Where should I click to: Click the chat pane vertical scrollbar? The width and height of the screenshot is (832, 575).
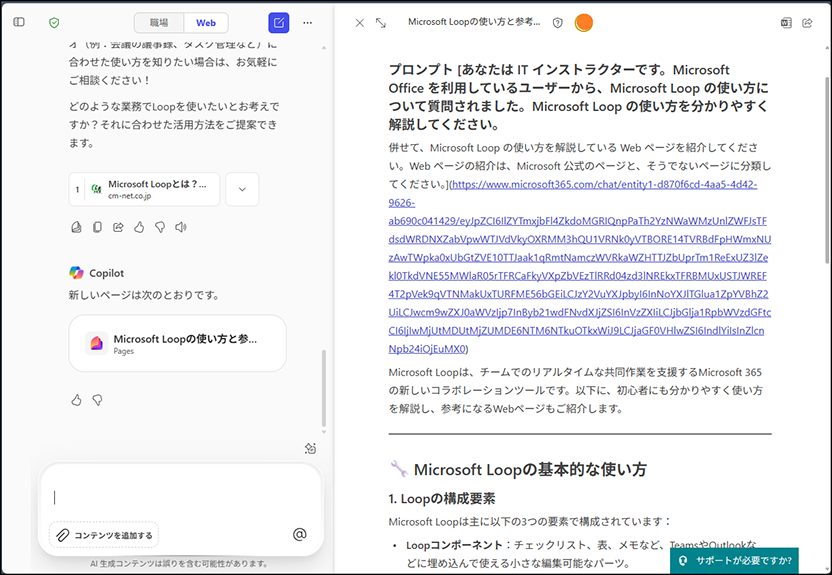tap(324, 388)
